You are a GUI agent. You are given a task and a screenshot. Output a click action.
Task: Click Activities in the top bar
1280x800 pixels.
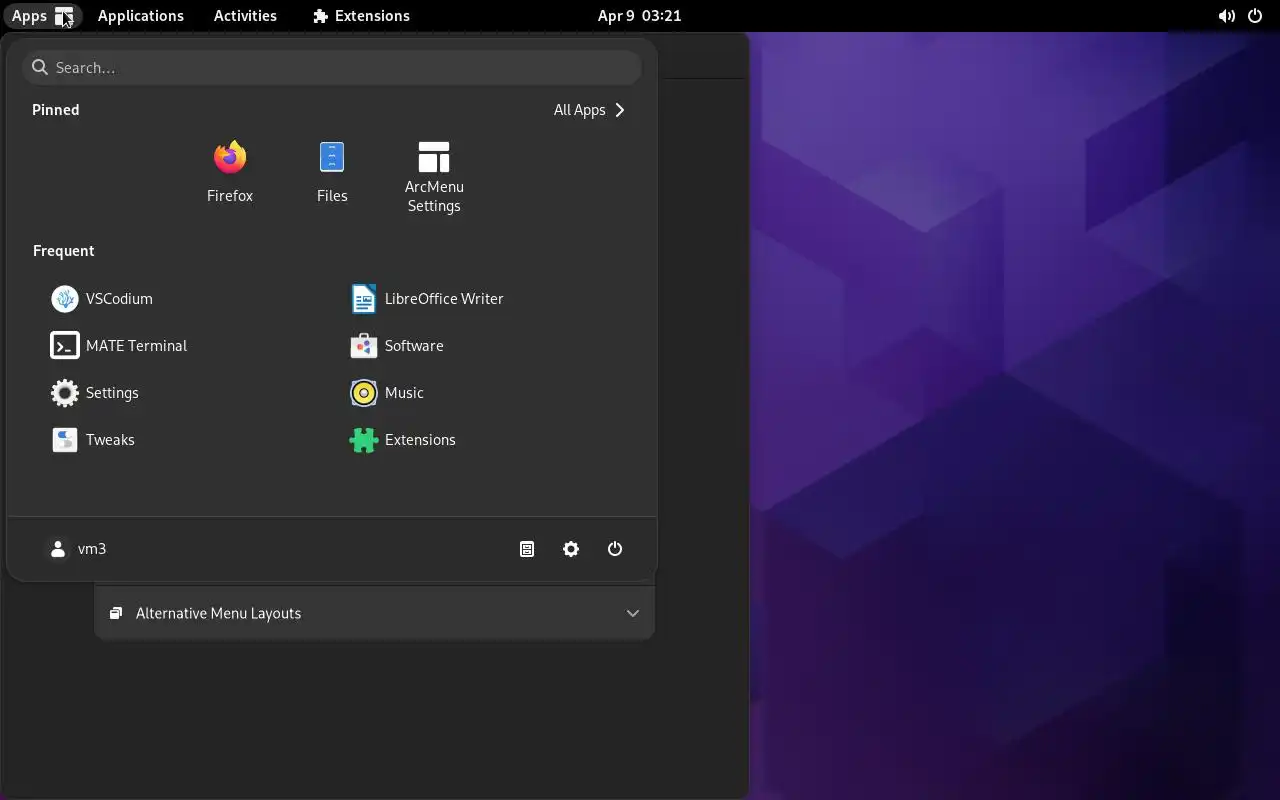(245, 16)
